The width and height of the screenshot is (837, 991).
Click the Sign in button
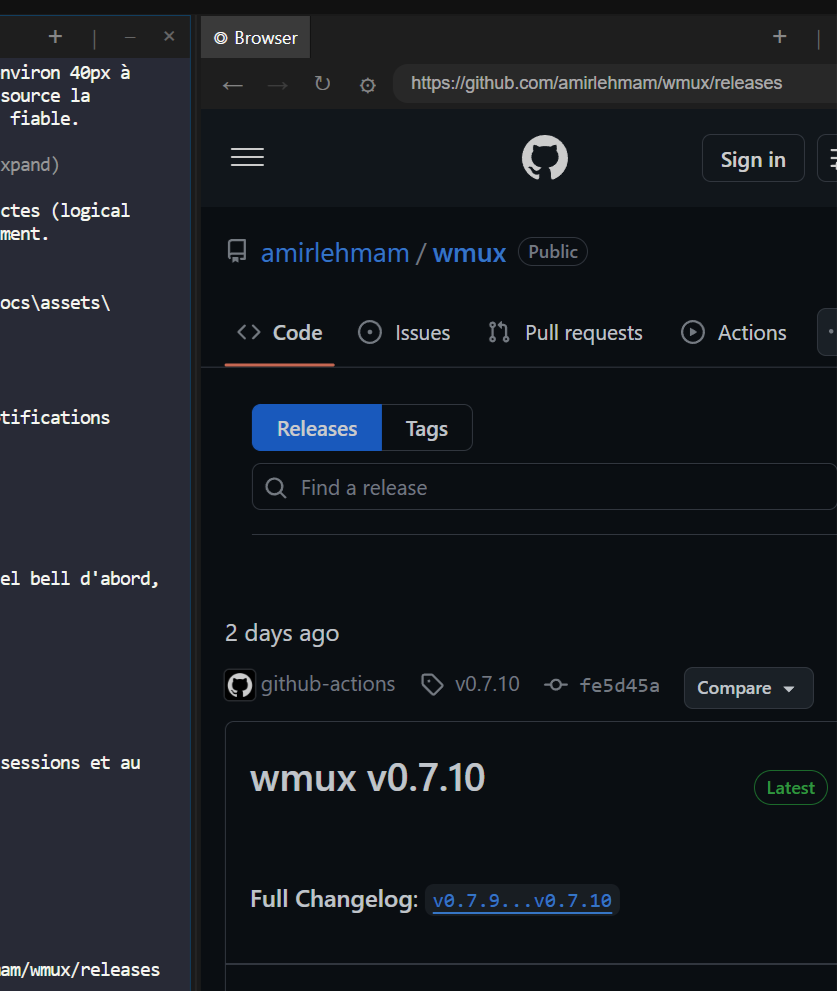pyautogui.click(x=753, y=158)
